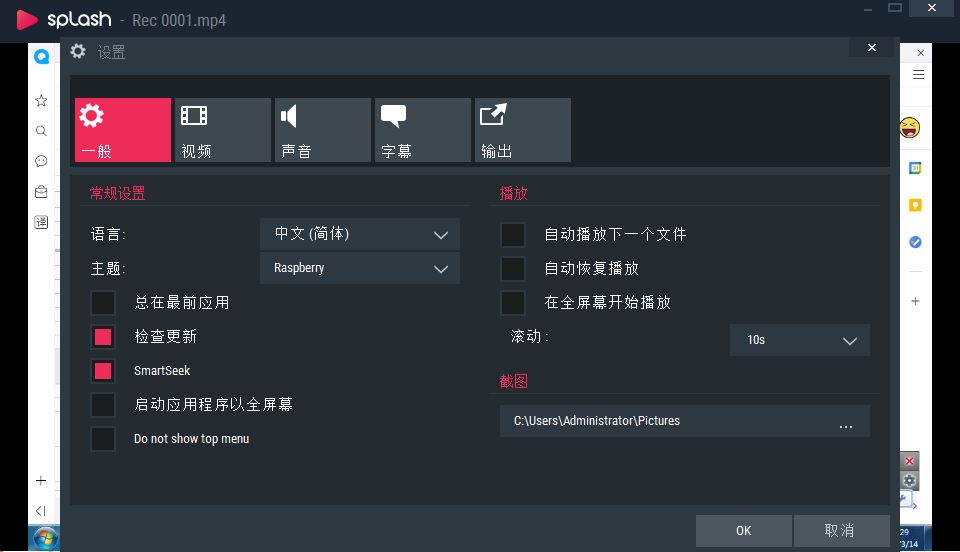Click the 取消 cancel button
Viewport: 960px width, 552px height.
(x=840, y=530)
